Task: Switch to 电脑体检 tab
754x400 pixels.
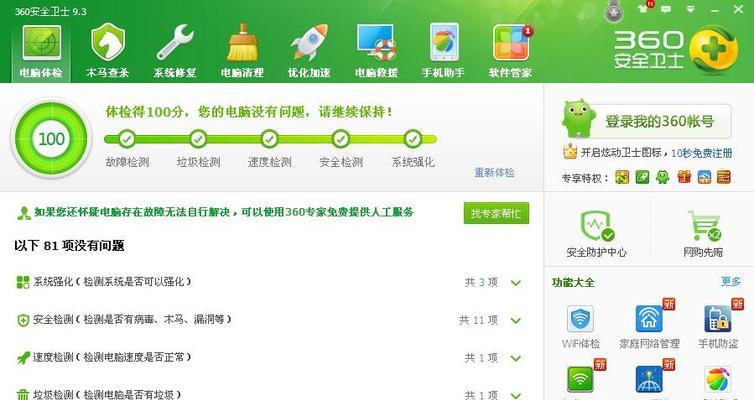Action: coord(41,52)
